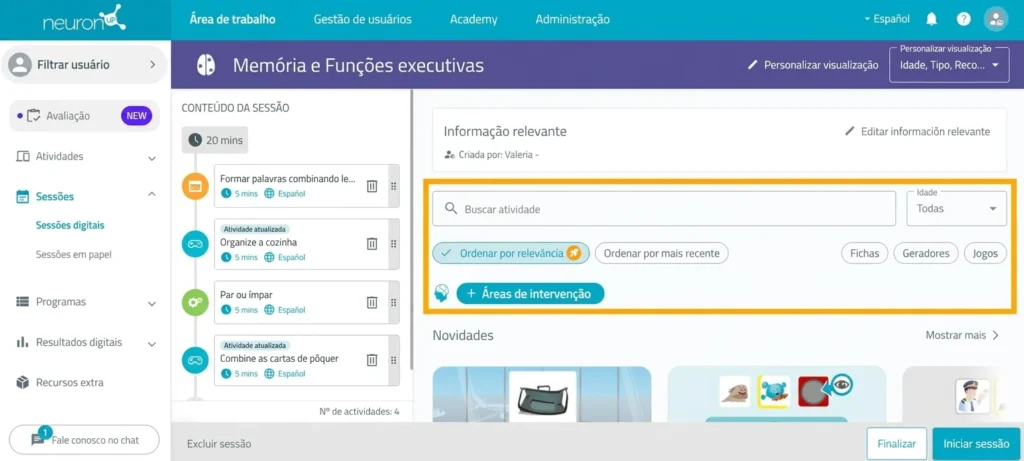Go to Área de trabalho tab

[232, 20]
